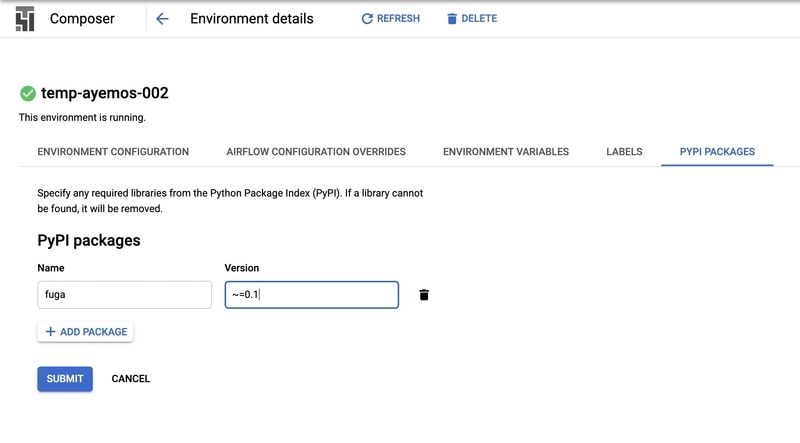Click the Composer product title
Image resolution: width=800 pixels, height=443 pixels.
(82, 18)
